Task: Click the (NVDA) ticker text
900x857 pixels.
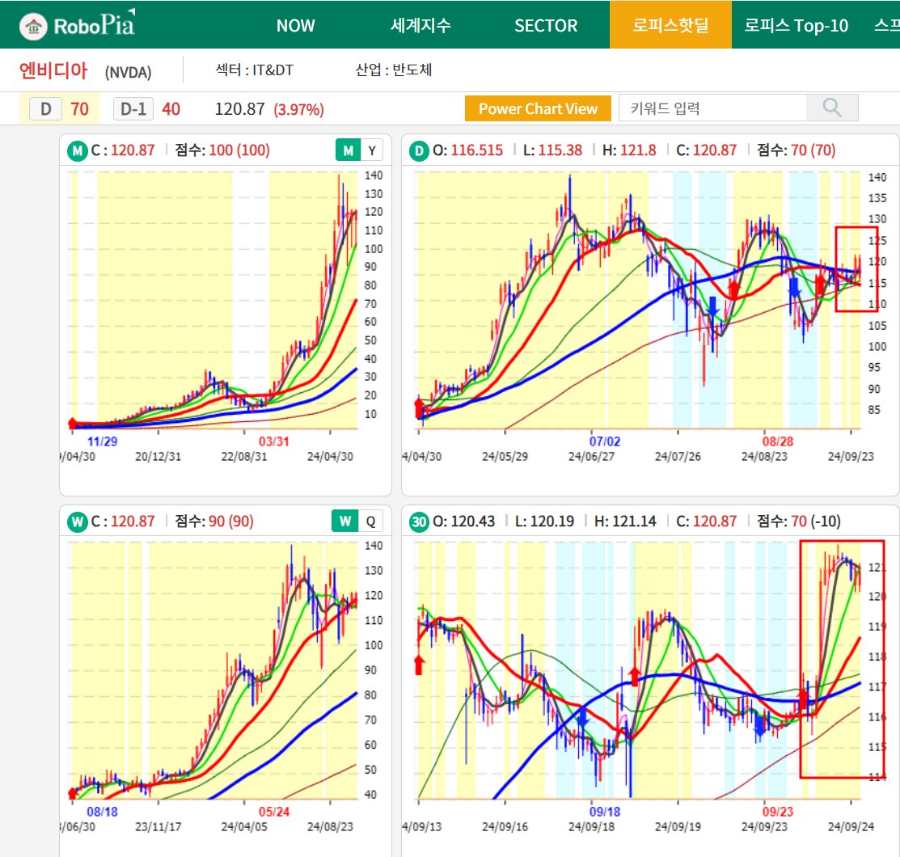Action: click(x=128, y=72)
